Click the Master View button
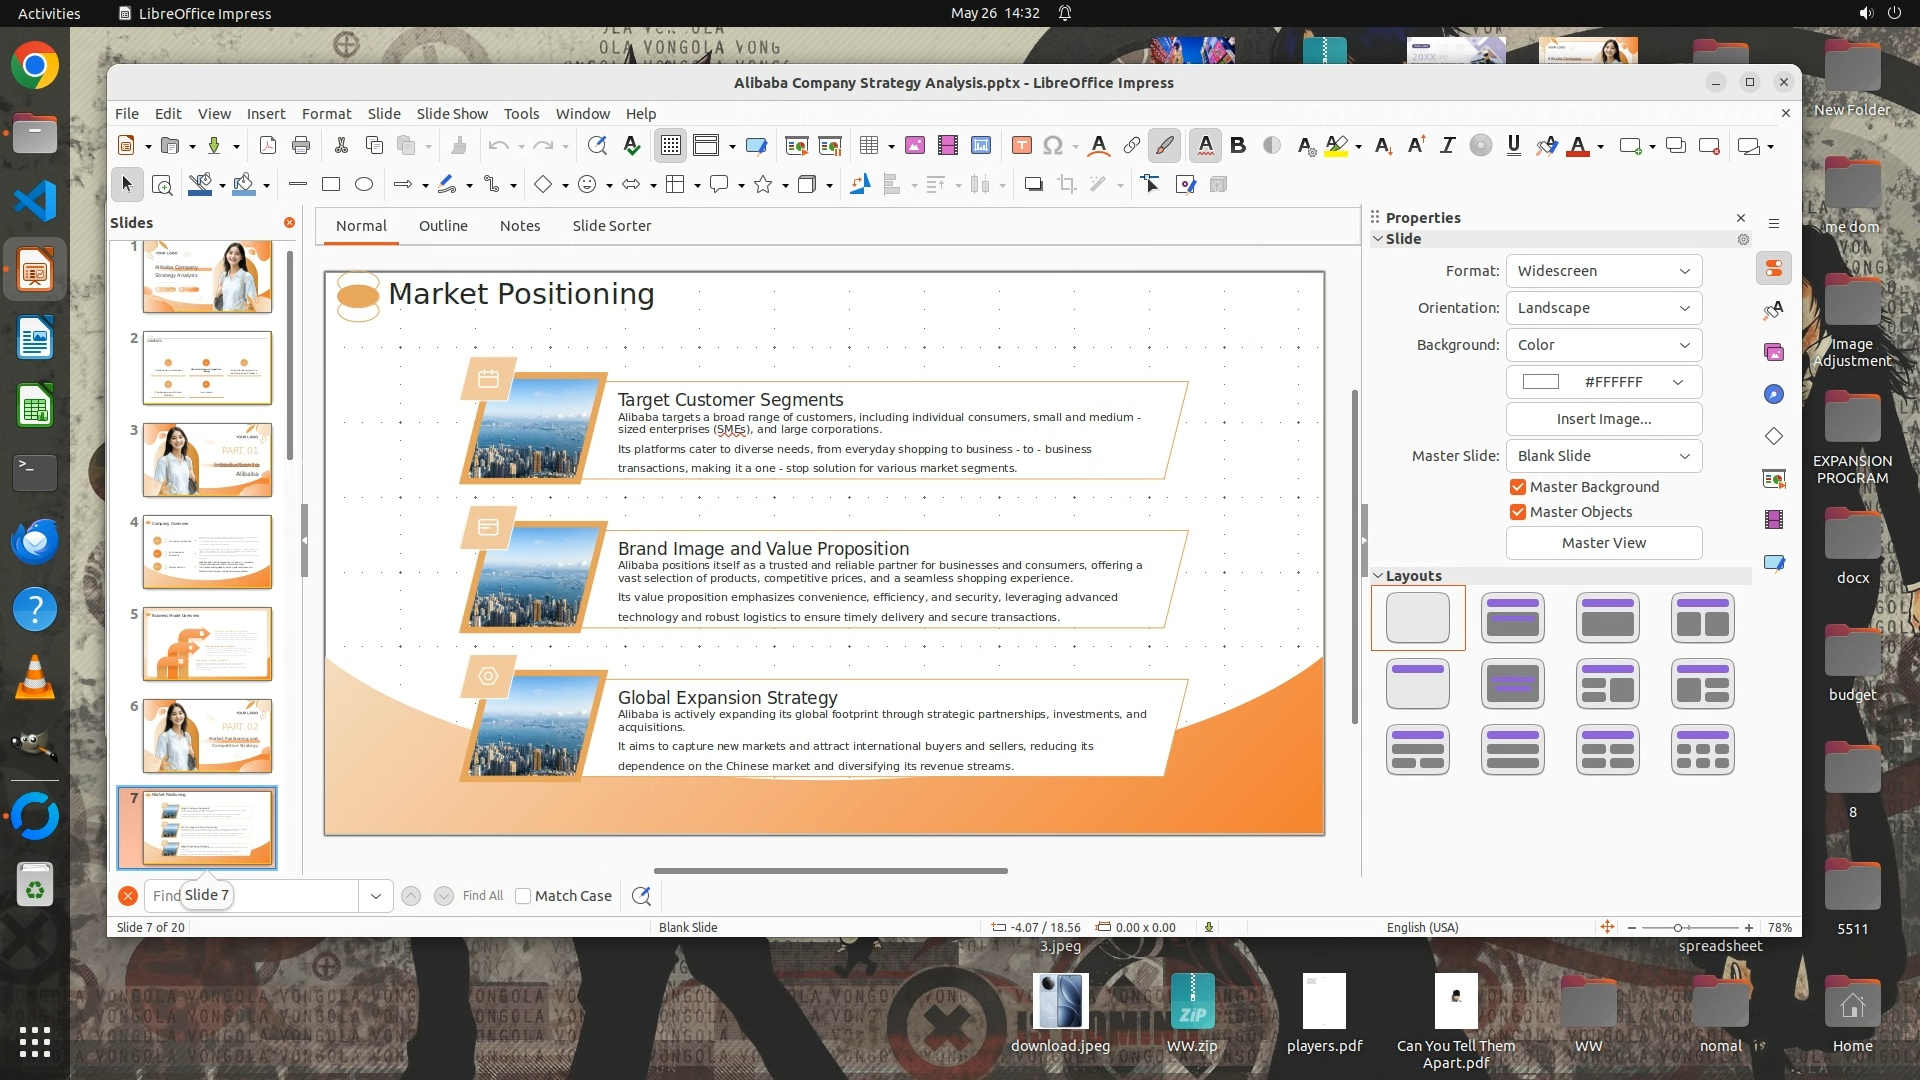This screenshot has width=1920, height=1080. pyautogui.click(x=1603, y=543)
